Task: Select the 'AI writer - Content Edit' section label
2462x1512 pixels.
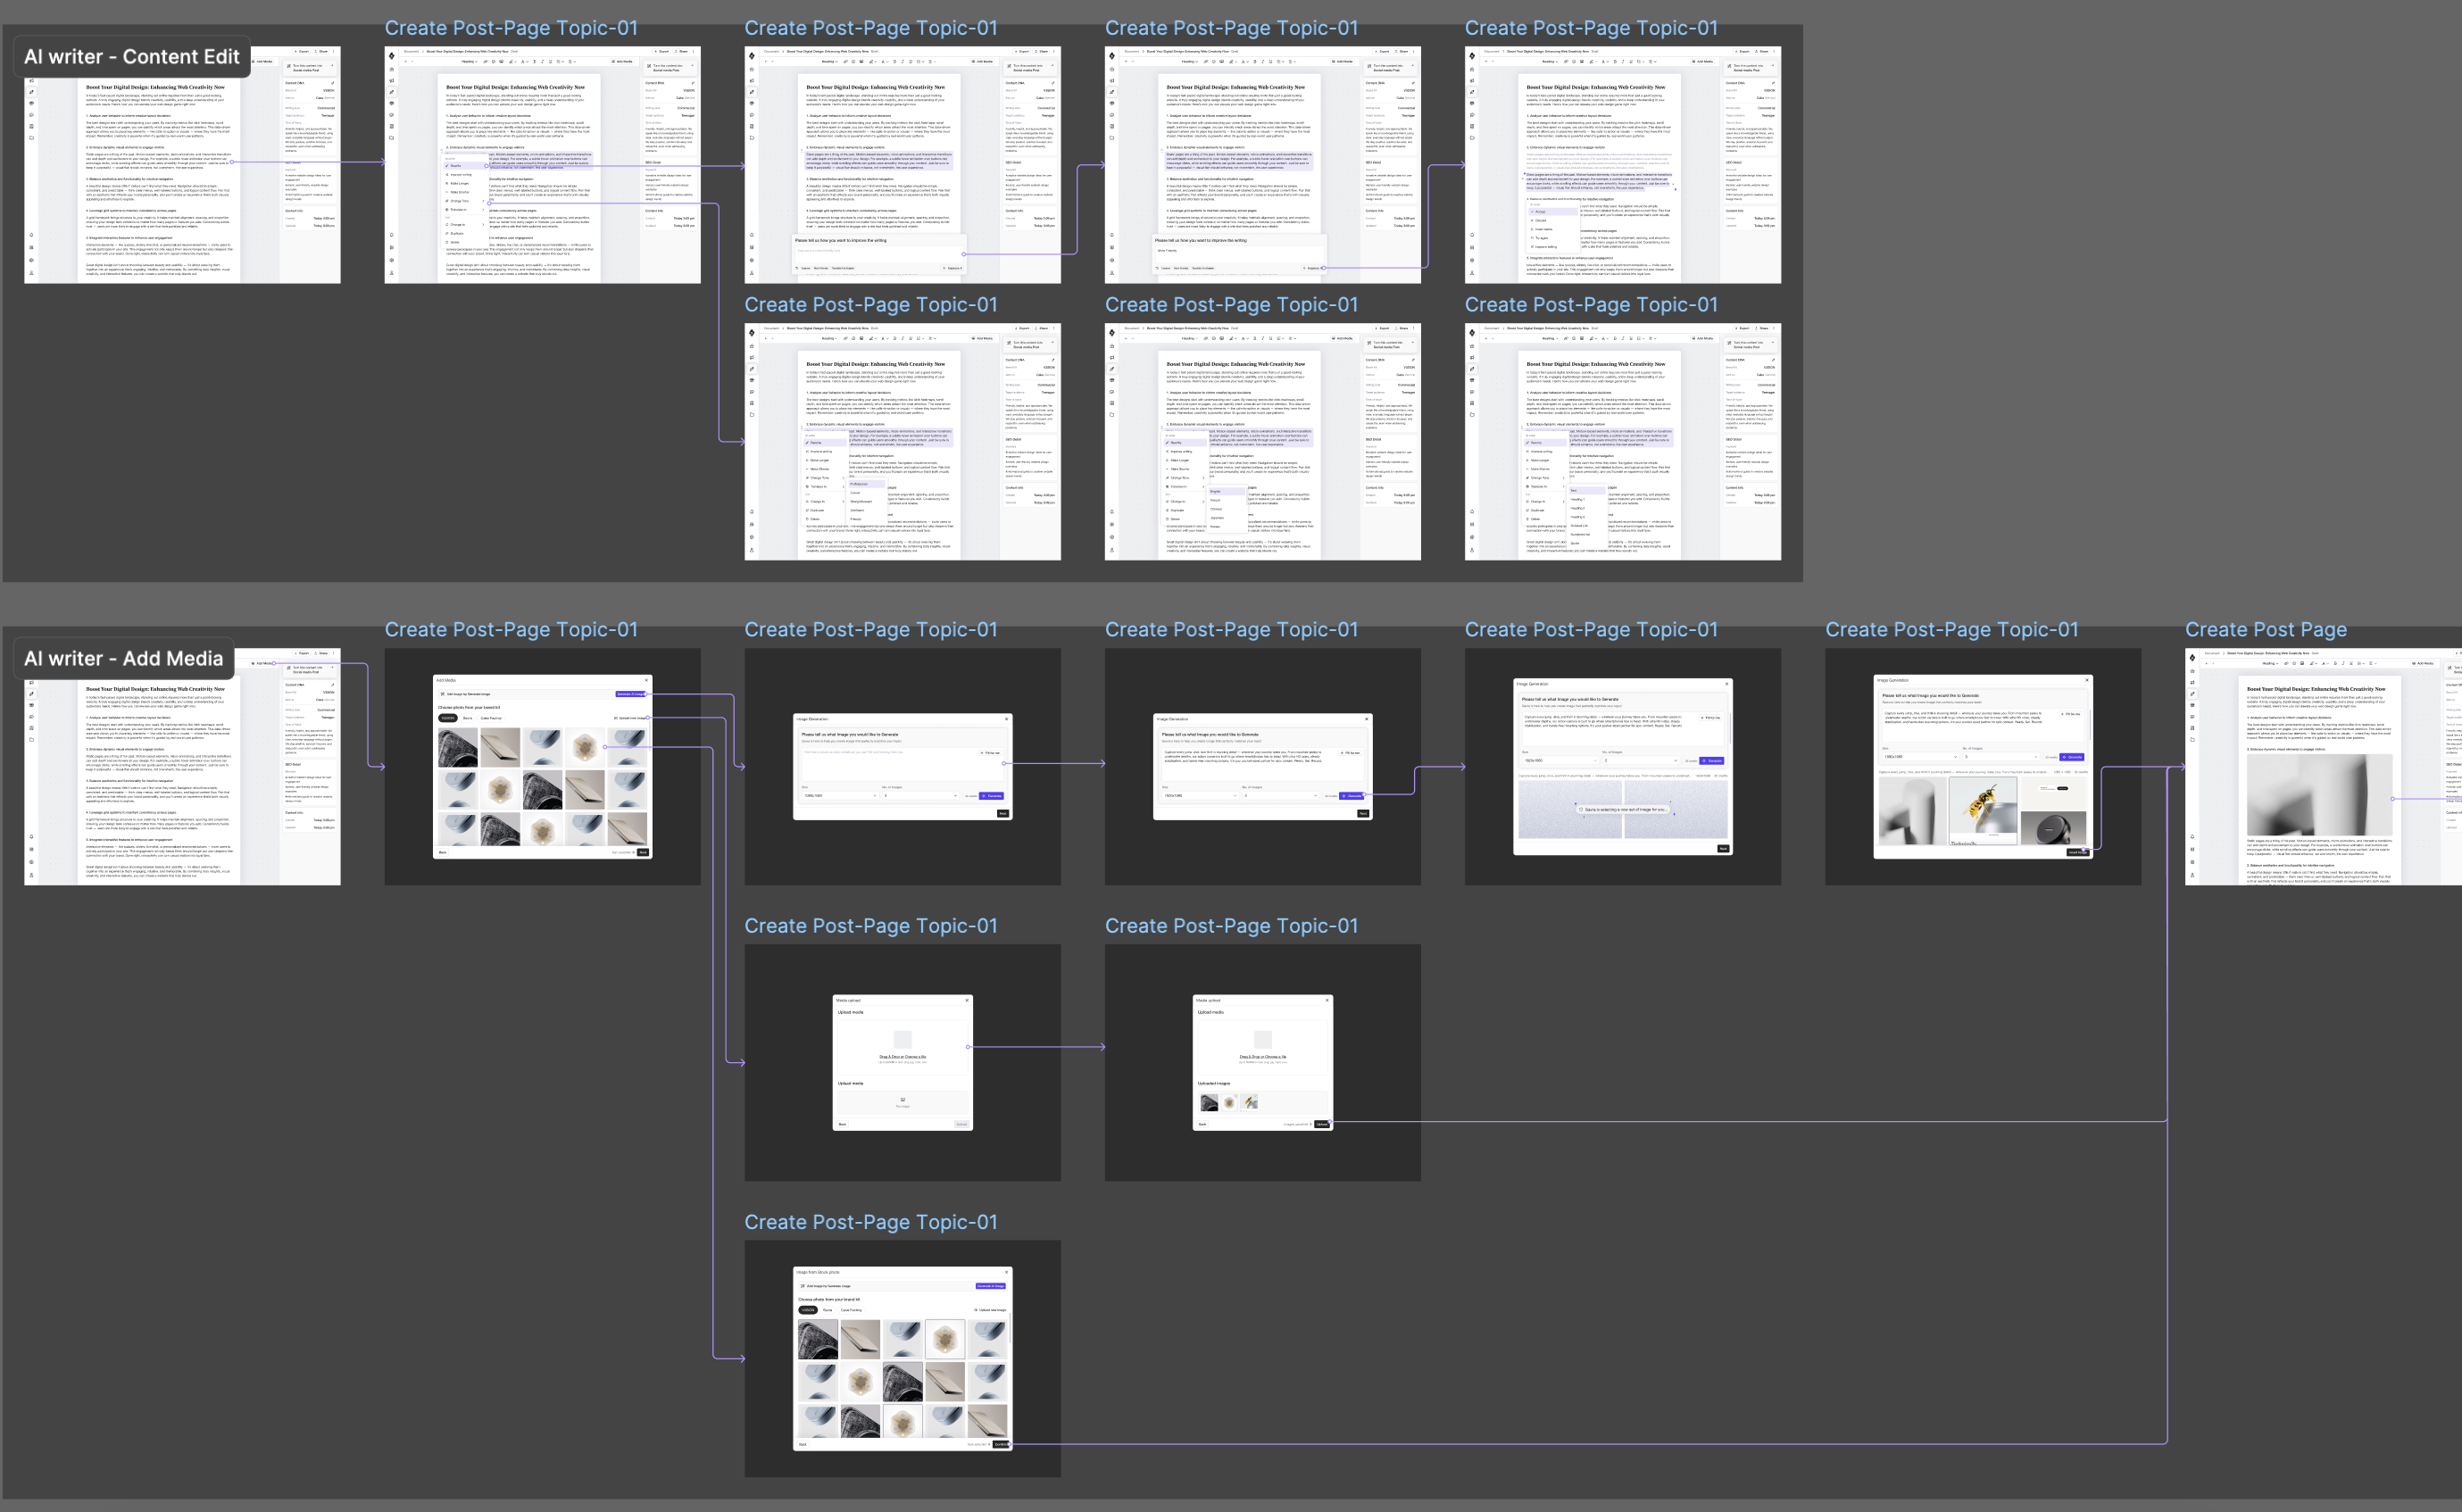Action: pos(131,57)
